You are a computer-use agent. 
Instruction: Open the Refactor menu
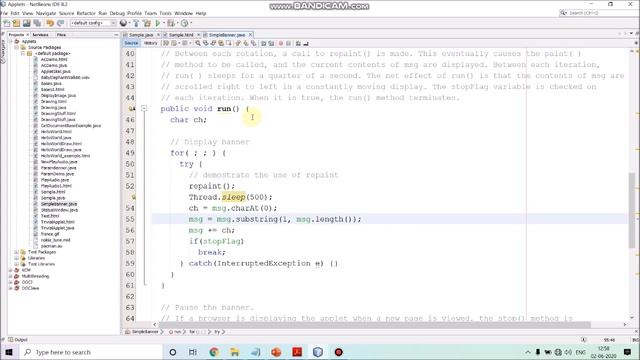[86, 13]
